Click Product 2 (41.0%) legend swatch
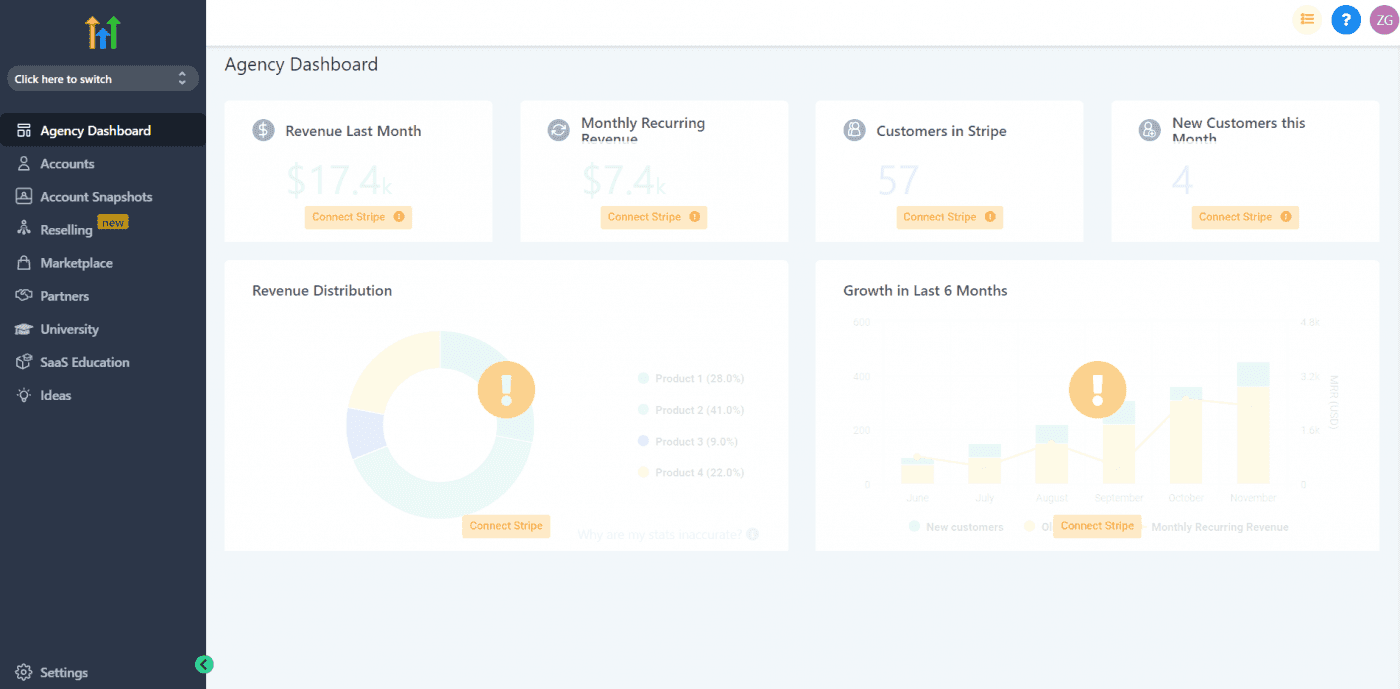Viewport: 1400px width, 689px height. tap(643, 410)
